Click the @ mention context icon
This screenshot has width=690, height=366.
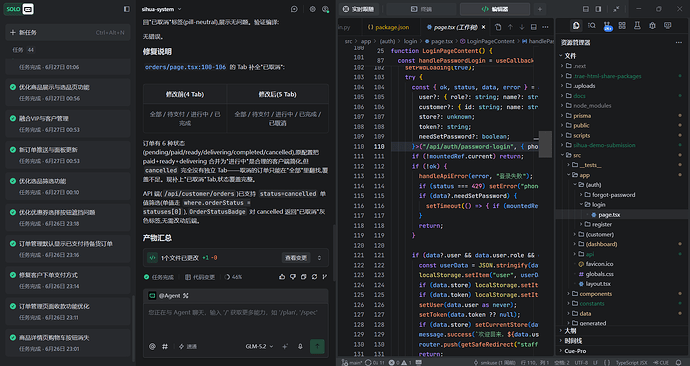[x=152, y=346]
